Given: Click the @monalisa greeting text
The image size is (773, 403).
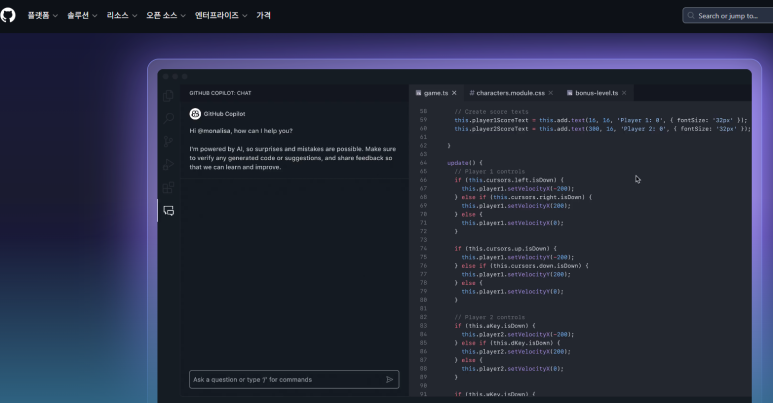Looking at the screenshot, I should (x=241, y=131).
